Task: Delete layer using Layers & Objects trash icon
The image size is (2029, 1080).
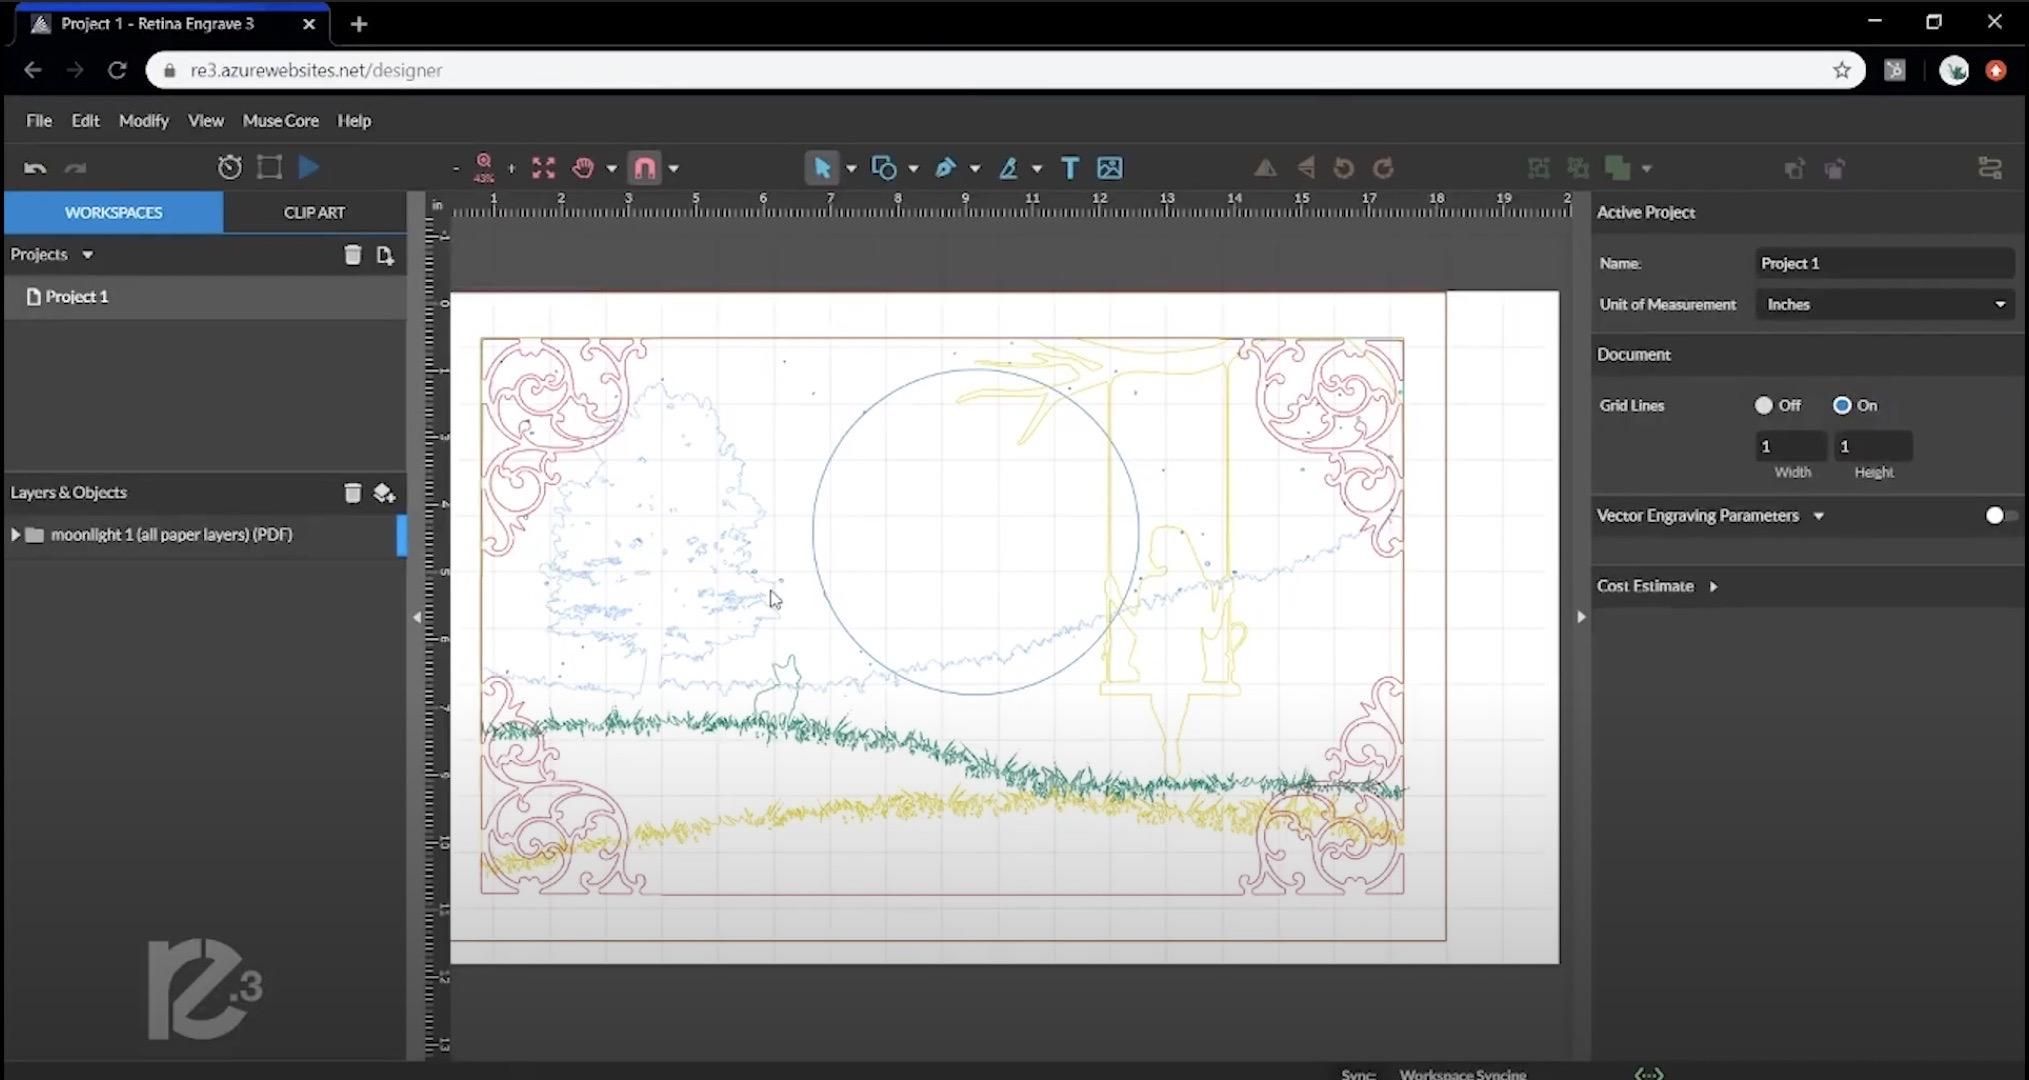Action: tap(352, 492)
